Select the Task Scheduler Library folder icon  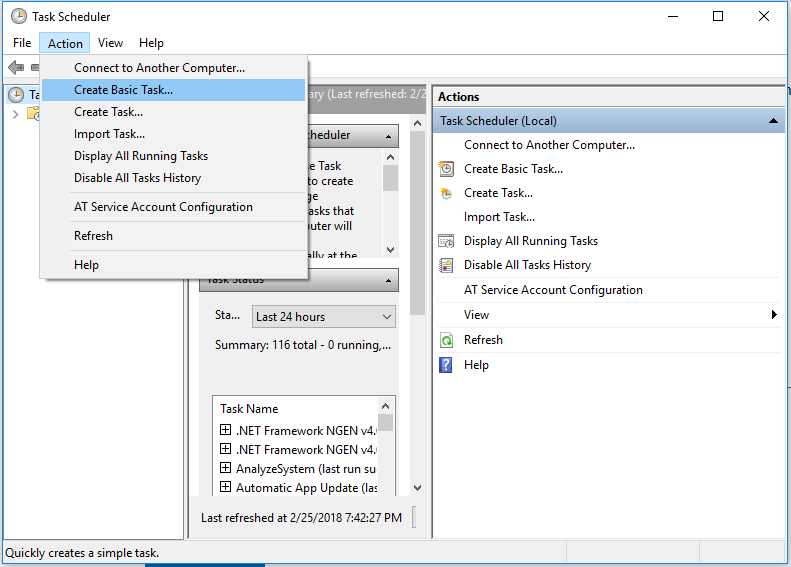(x=33, y=114)
